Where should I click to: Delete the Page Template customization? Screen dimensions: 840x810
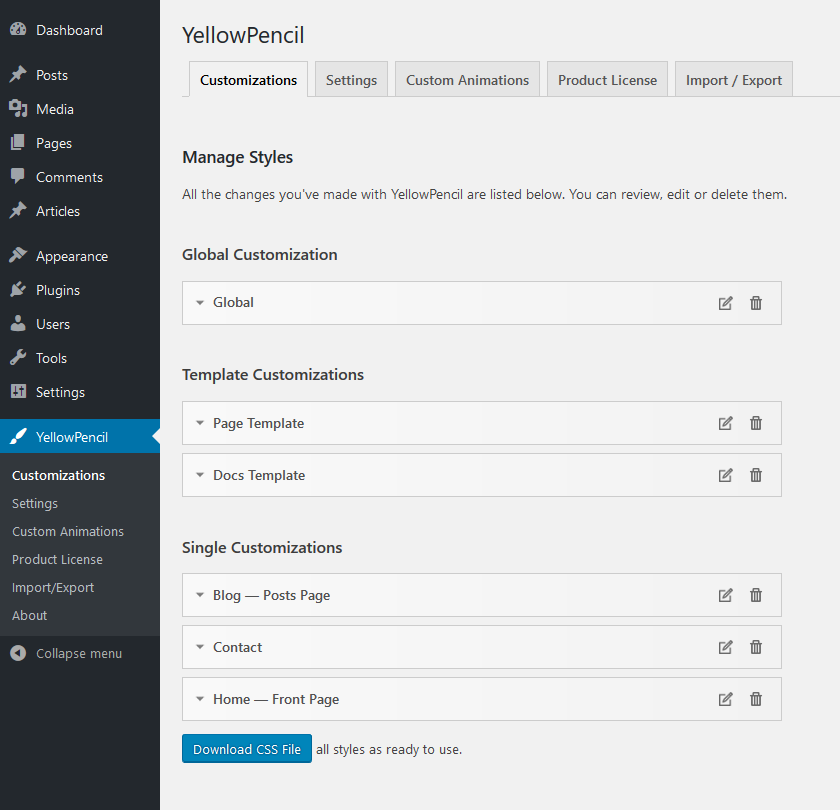point(756,423)
